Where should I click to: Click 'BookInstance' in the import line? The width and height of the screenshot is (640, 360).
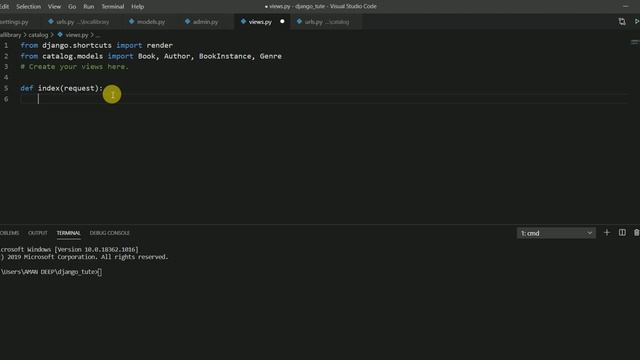225,56
